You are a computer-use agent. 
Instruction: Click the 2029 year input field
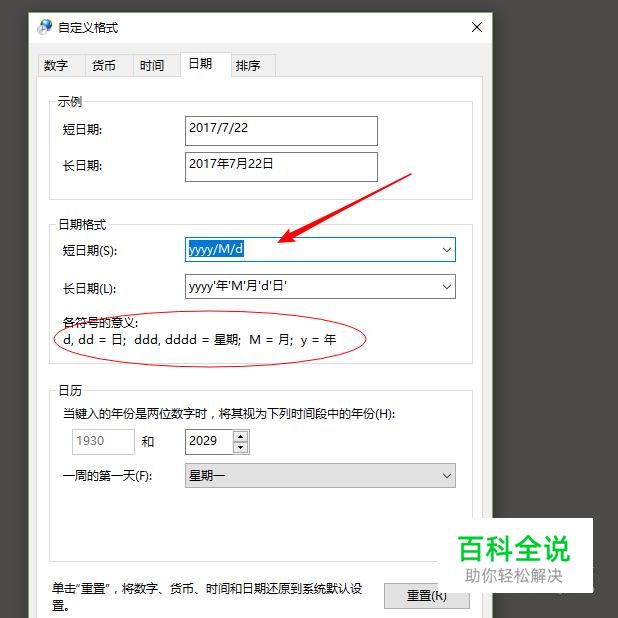coord(209,441)
